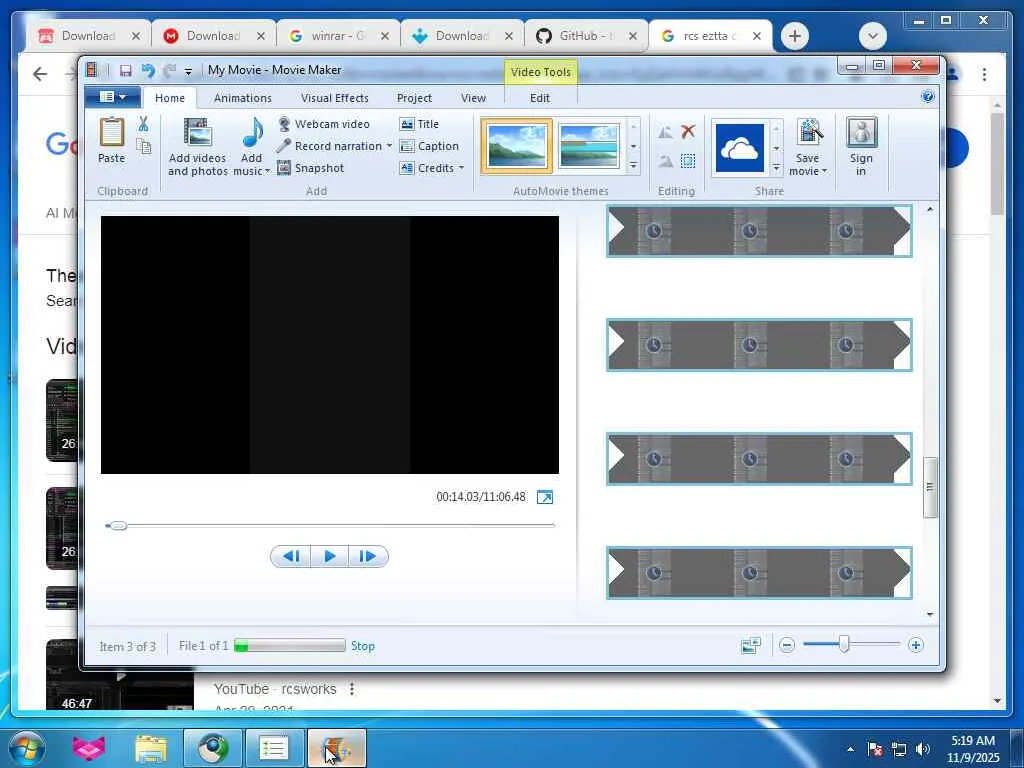This screenshot has width=1024, height=768.
Task: Select second AutoMovie theme thumbnail
Action: (588, 146)
